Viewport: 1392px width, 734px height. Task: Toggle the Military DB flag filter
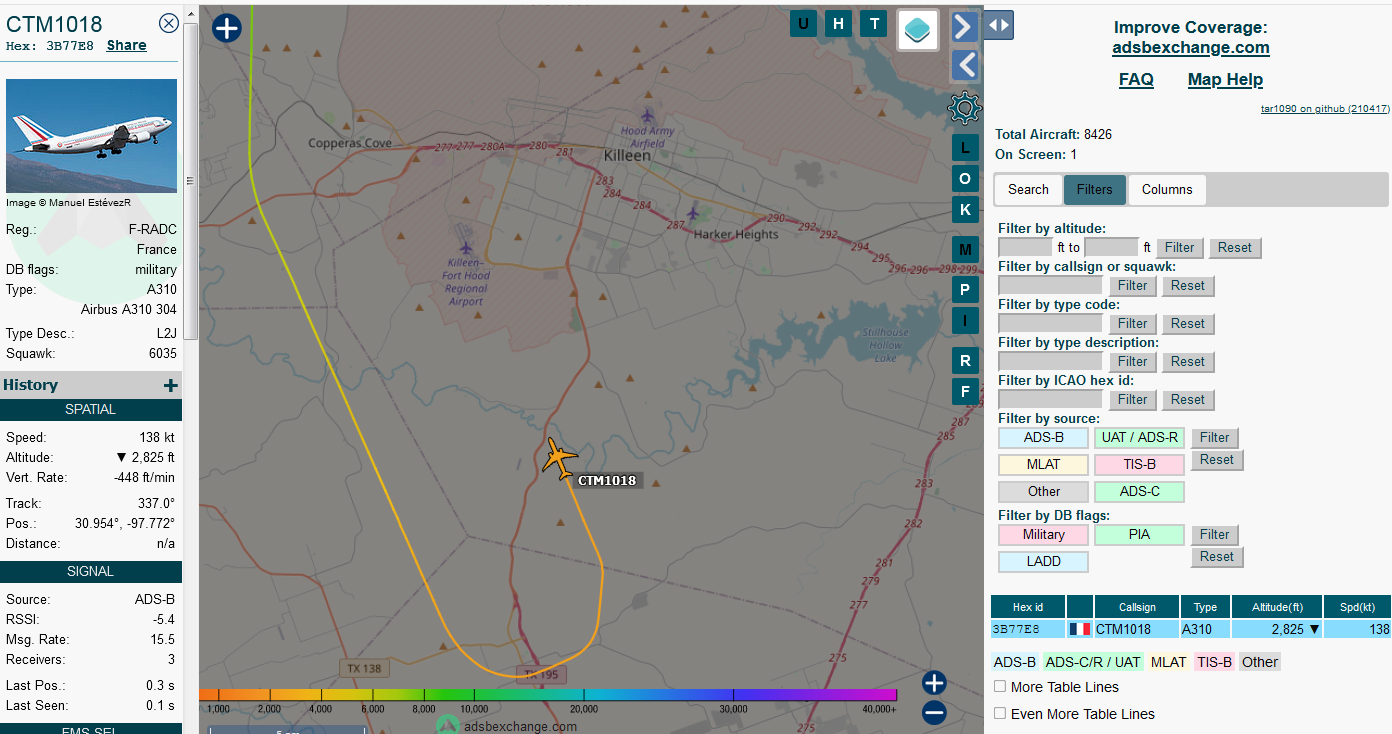[1043, 535]
